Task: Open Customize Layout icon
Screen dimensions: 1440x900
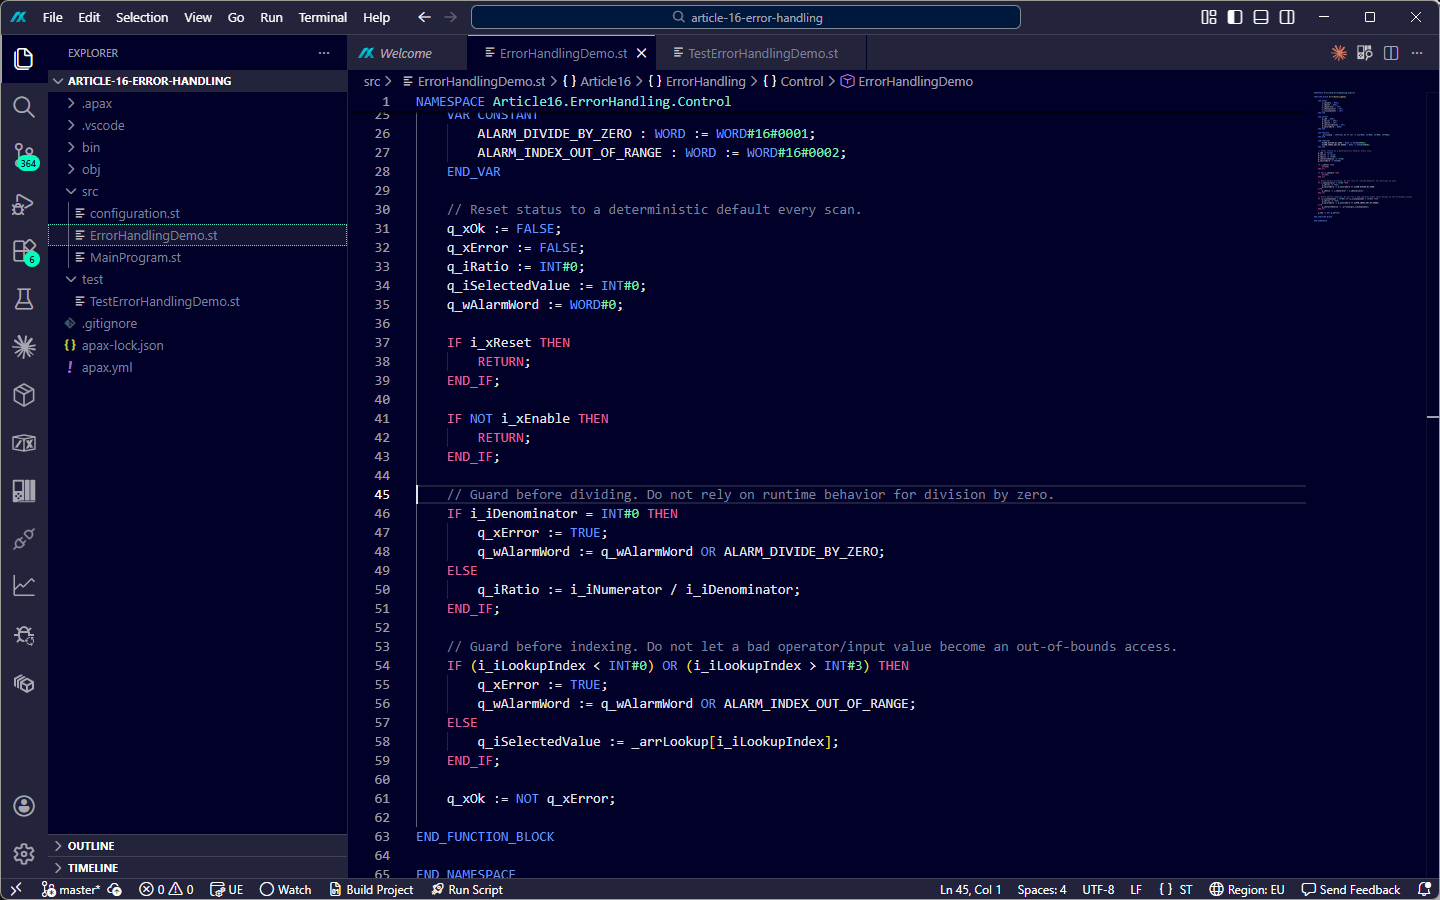Action: coord(1209,17)
